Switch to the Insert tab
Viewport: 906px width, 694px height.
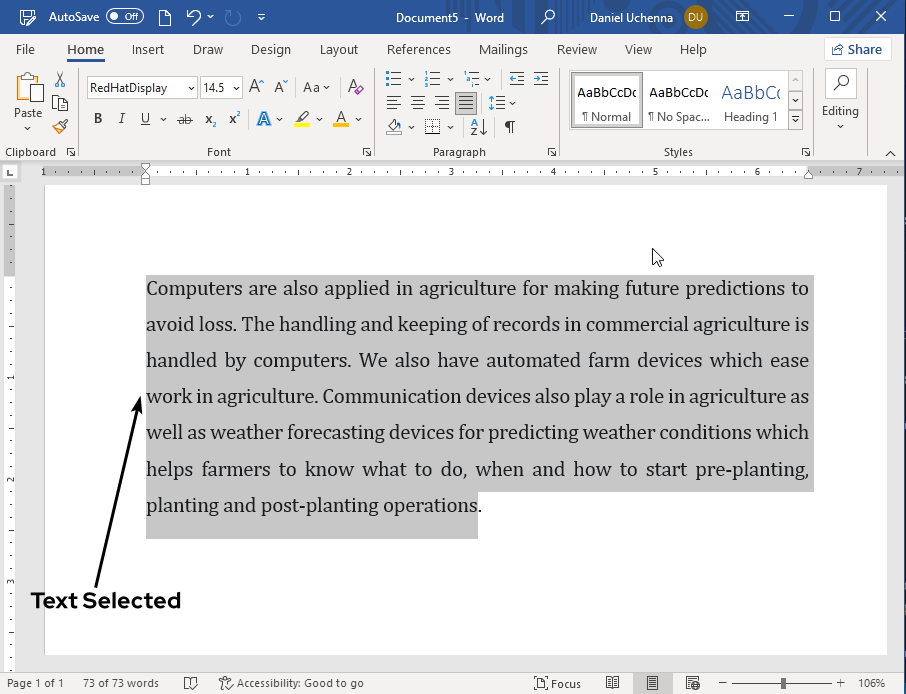click(x=148, y=49)
